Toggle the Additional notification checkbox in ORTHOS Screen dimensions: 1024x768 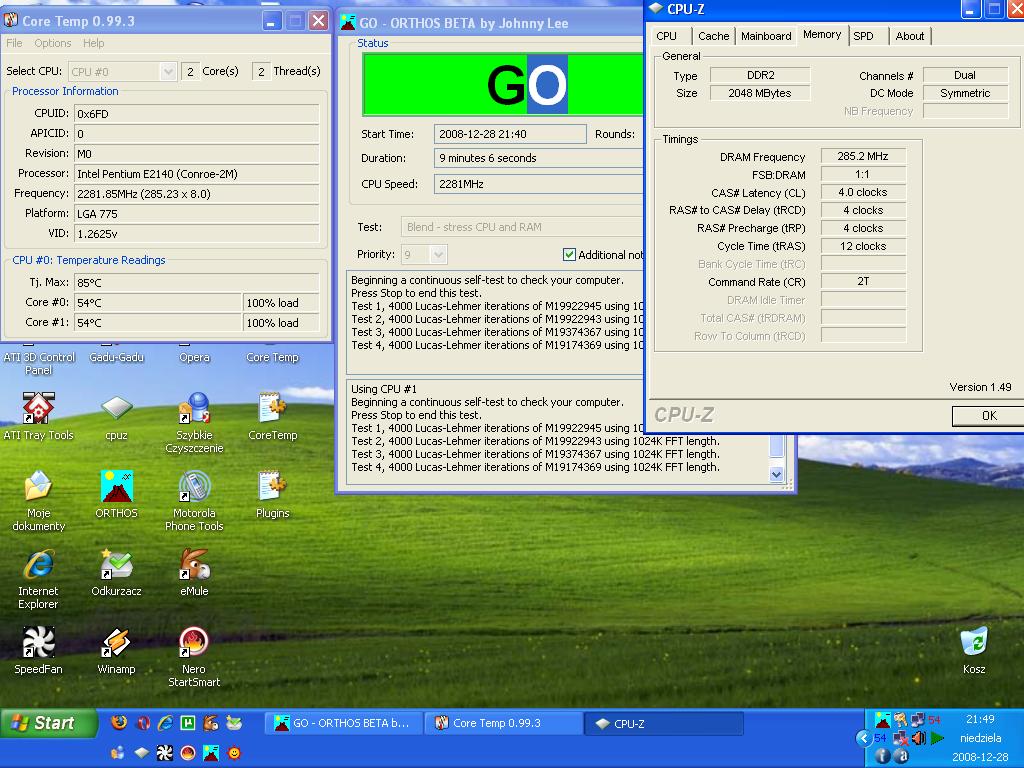point(569,254)
